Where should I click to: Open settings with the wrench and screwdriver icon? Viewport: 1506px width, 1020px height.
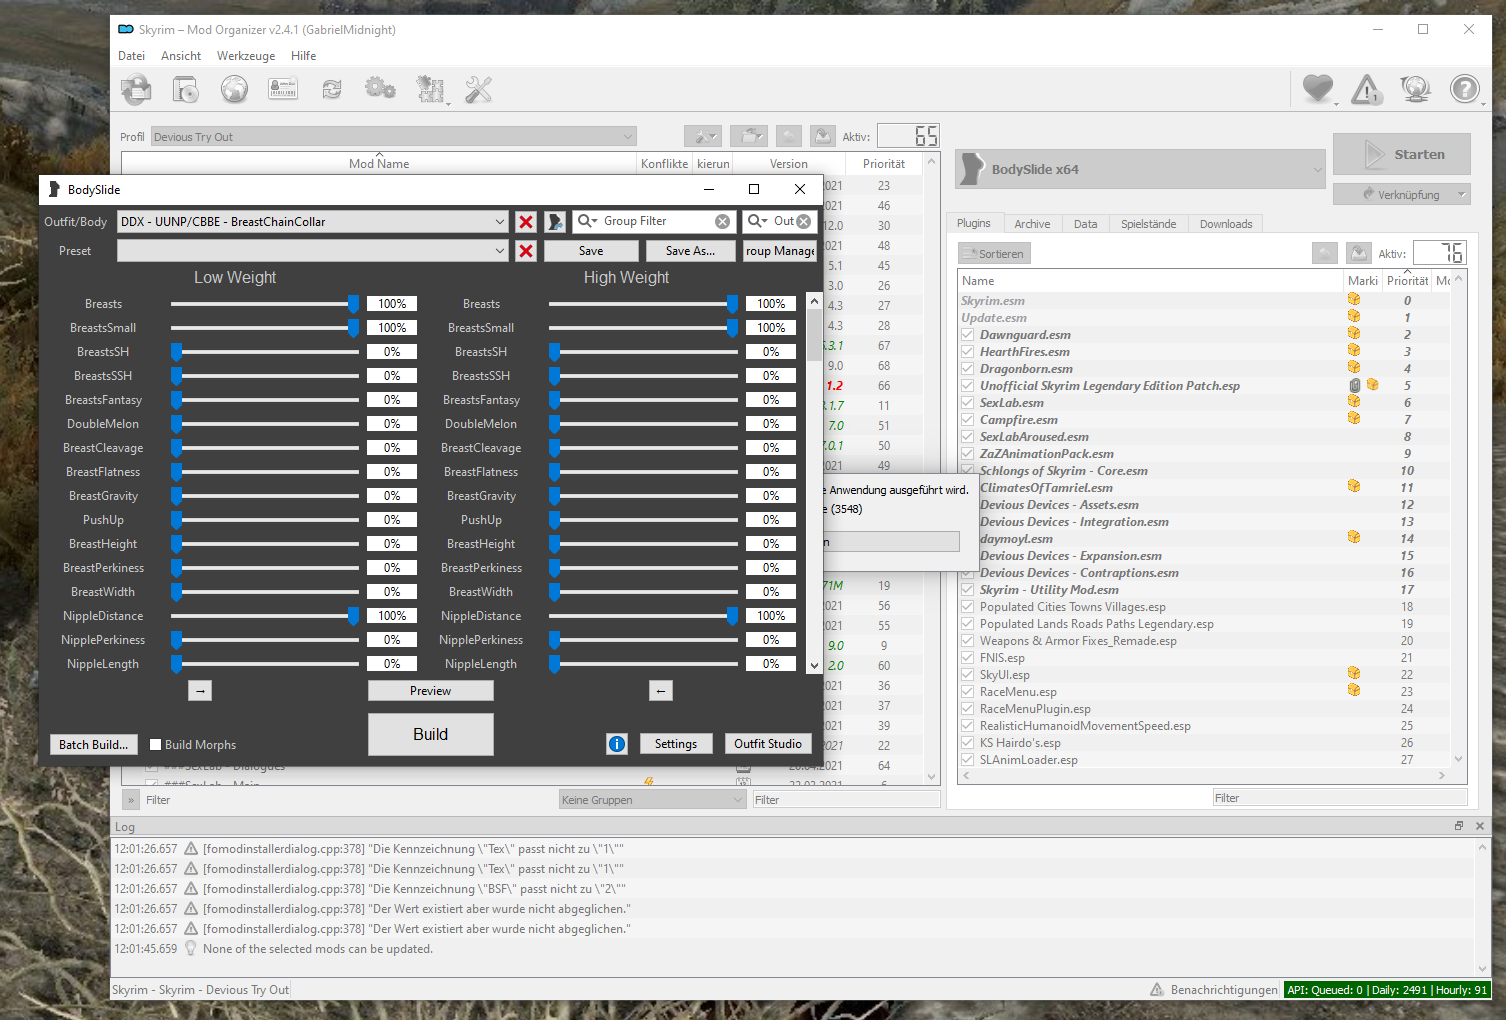coord(479,90)
